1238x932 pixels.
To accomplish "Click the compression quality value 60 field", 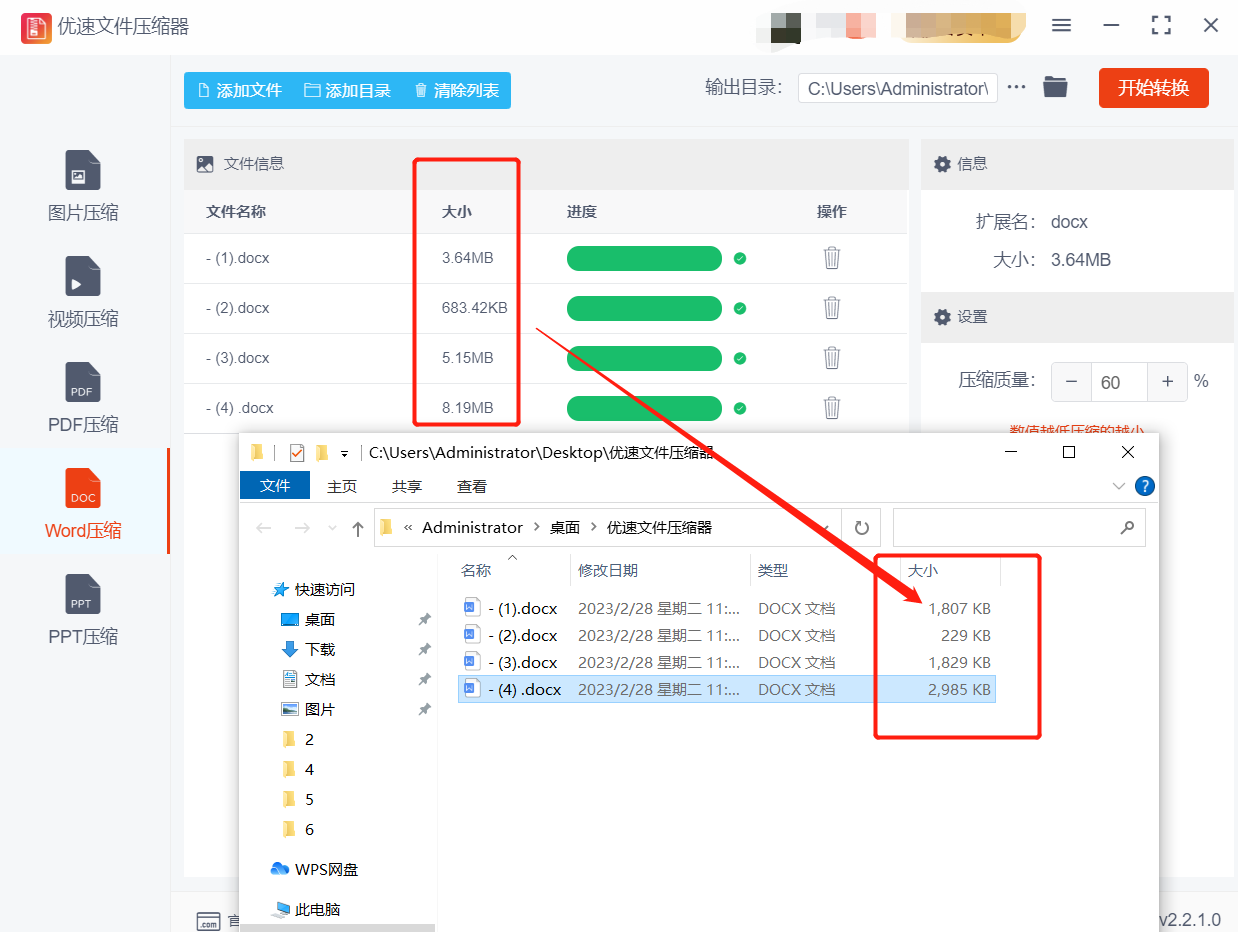I will 1120,382.
